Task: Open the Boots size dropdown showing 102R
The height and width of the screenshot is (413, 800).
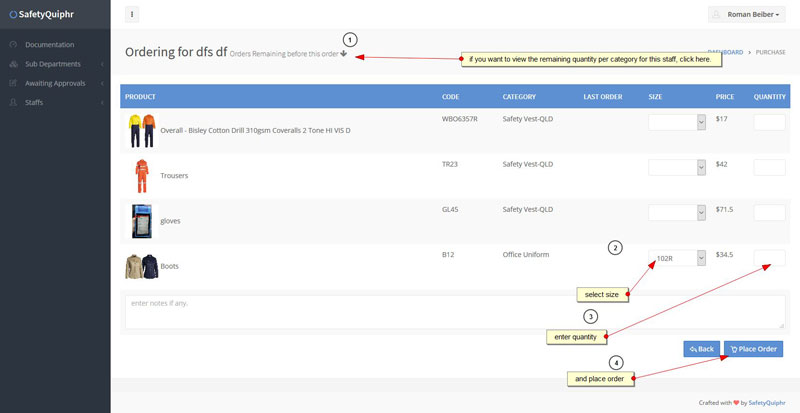Action: (x=678, y=258)
